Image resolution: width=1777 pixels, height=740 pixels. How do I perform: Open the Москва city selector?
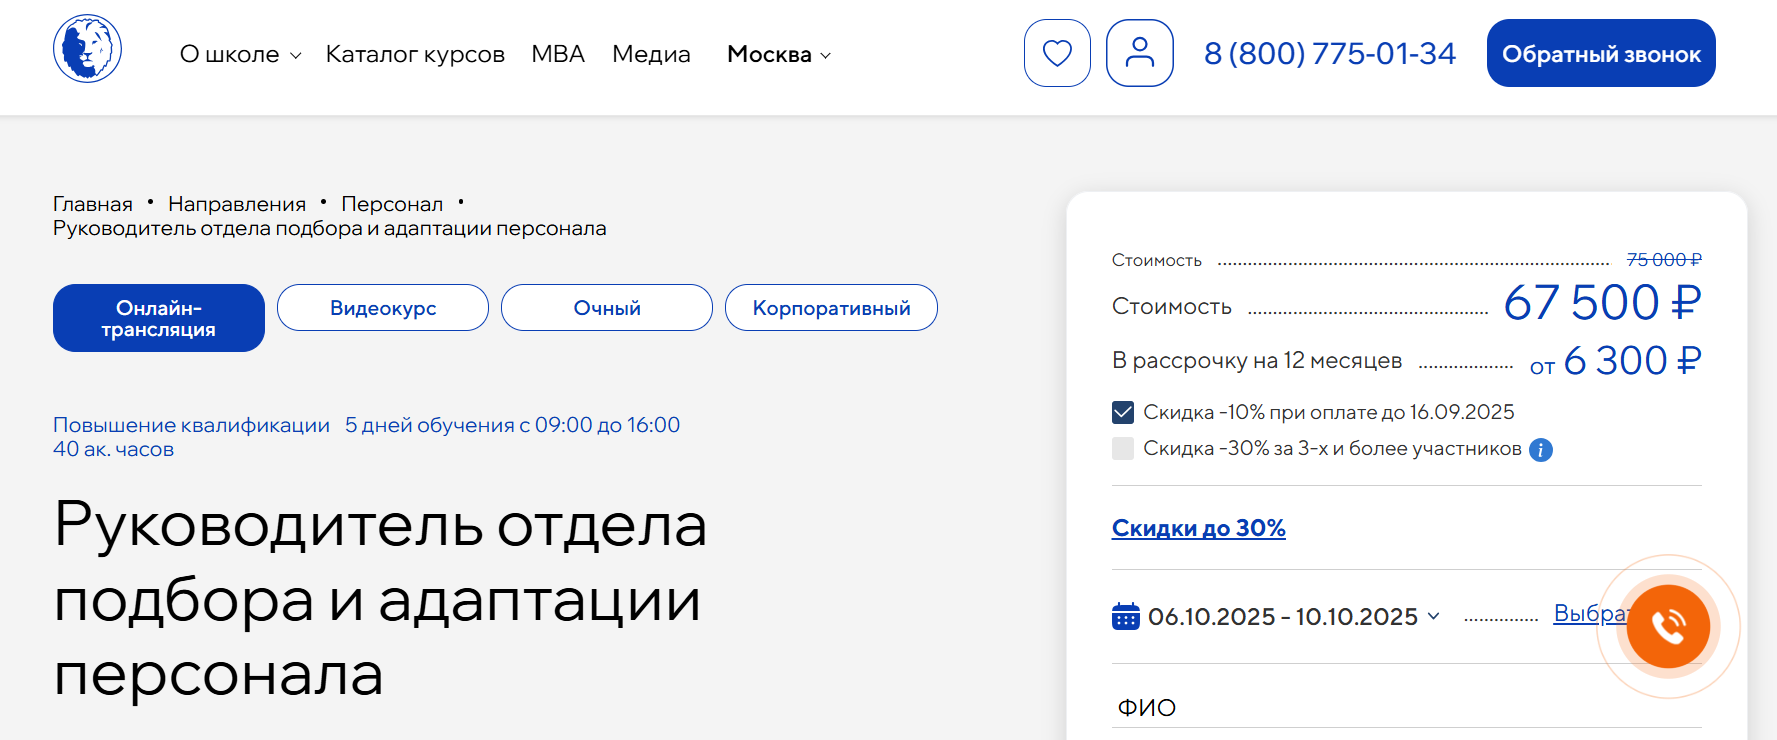point(778,54)
